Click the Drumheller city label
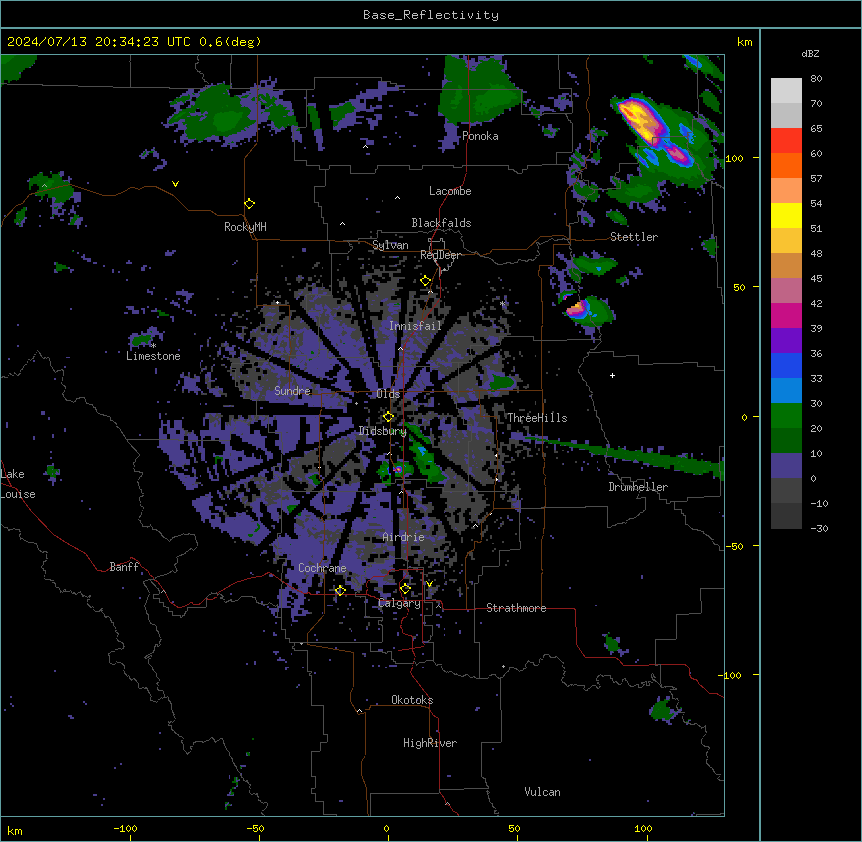862x842 pixels. [638, 487]
